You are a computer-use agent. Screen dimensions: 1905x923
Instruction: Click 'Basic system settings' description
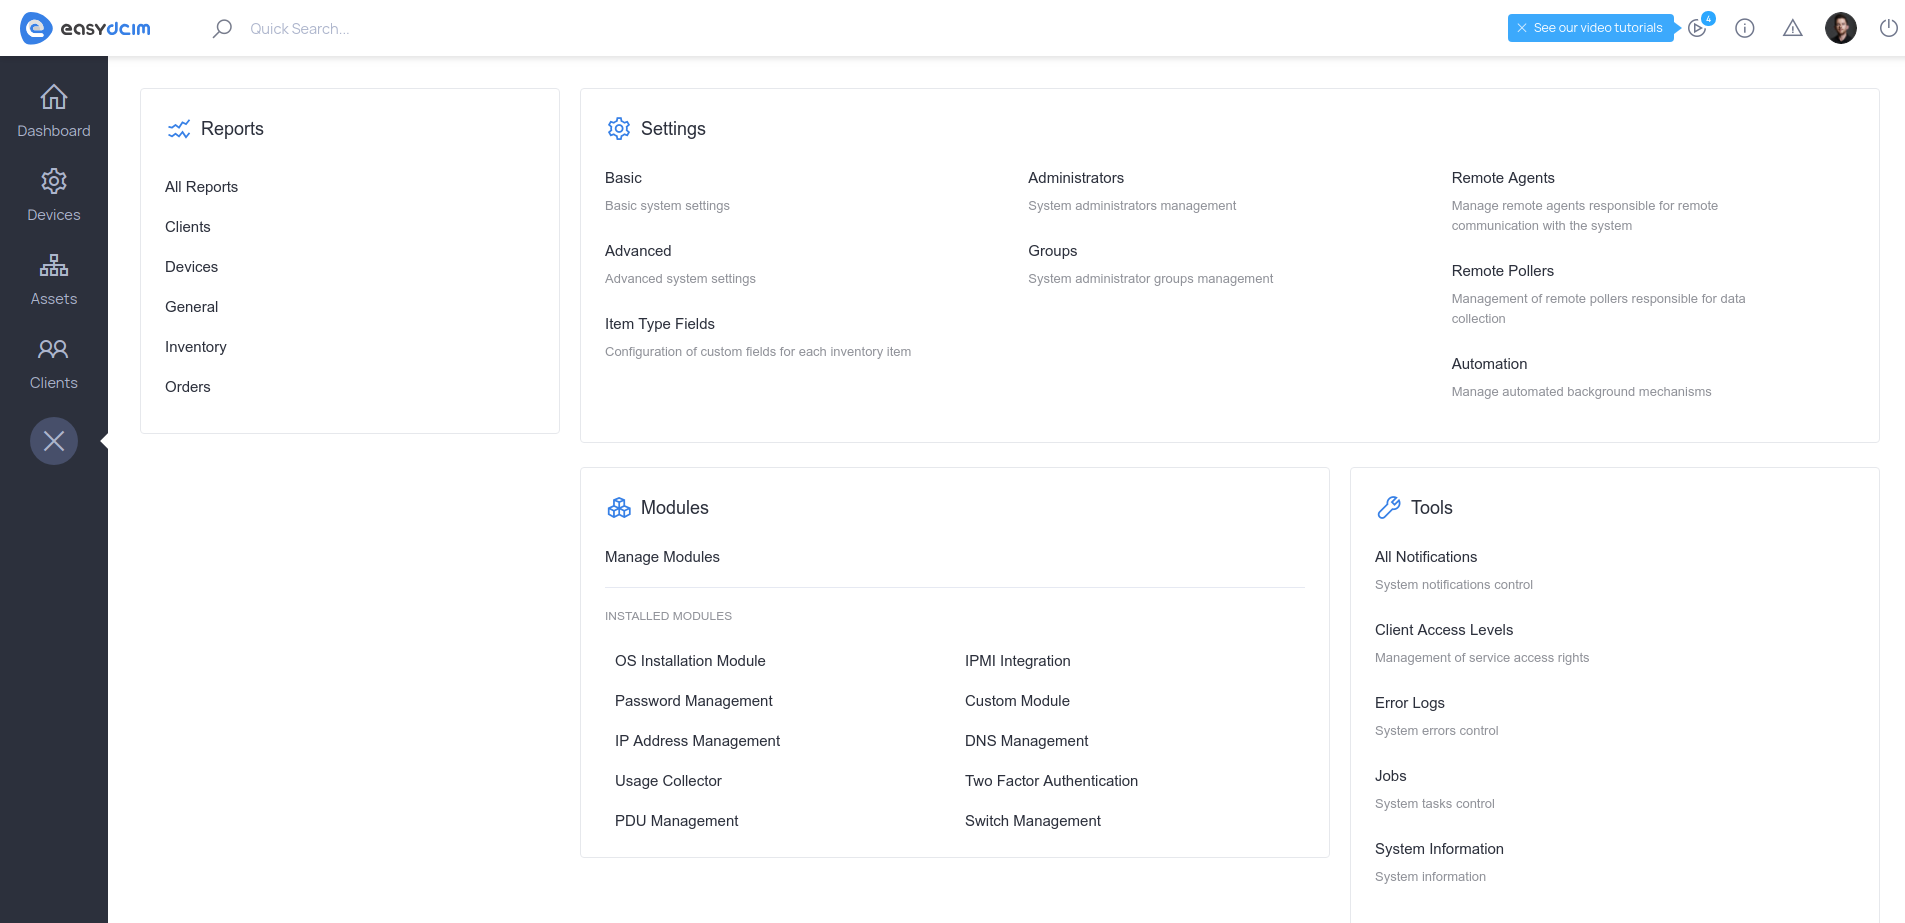click(667, 206)
